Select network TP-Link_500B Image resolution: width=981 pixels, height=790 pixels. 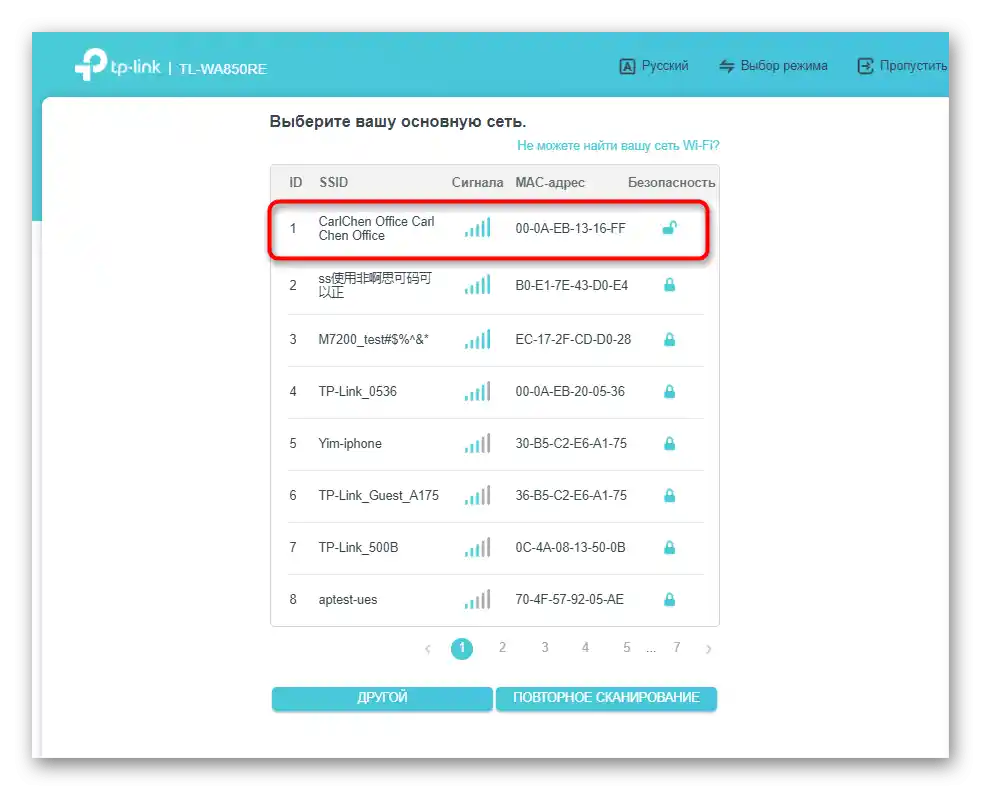(495, 548)
